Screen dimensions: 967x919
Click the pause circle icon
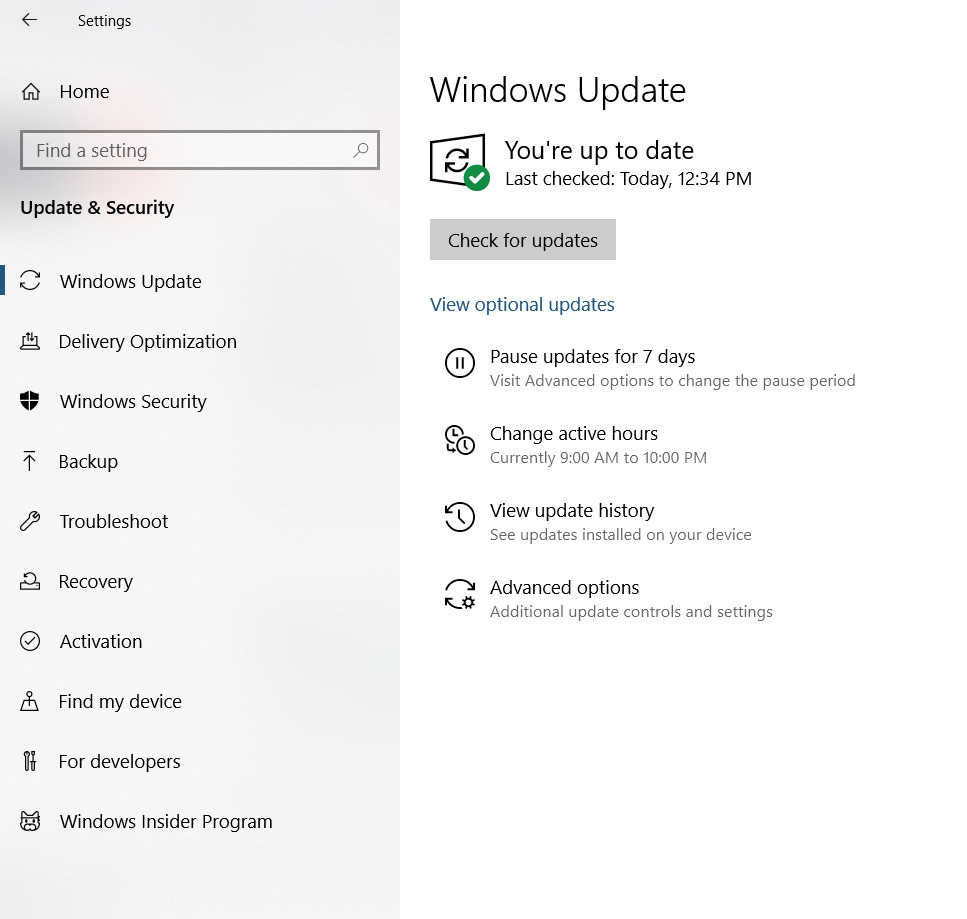[459, 363]
